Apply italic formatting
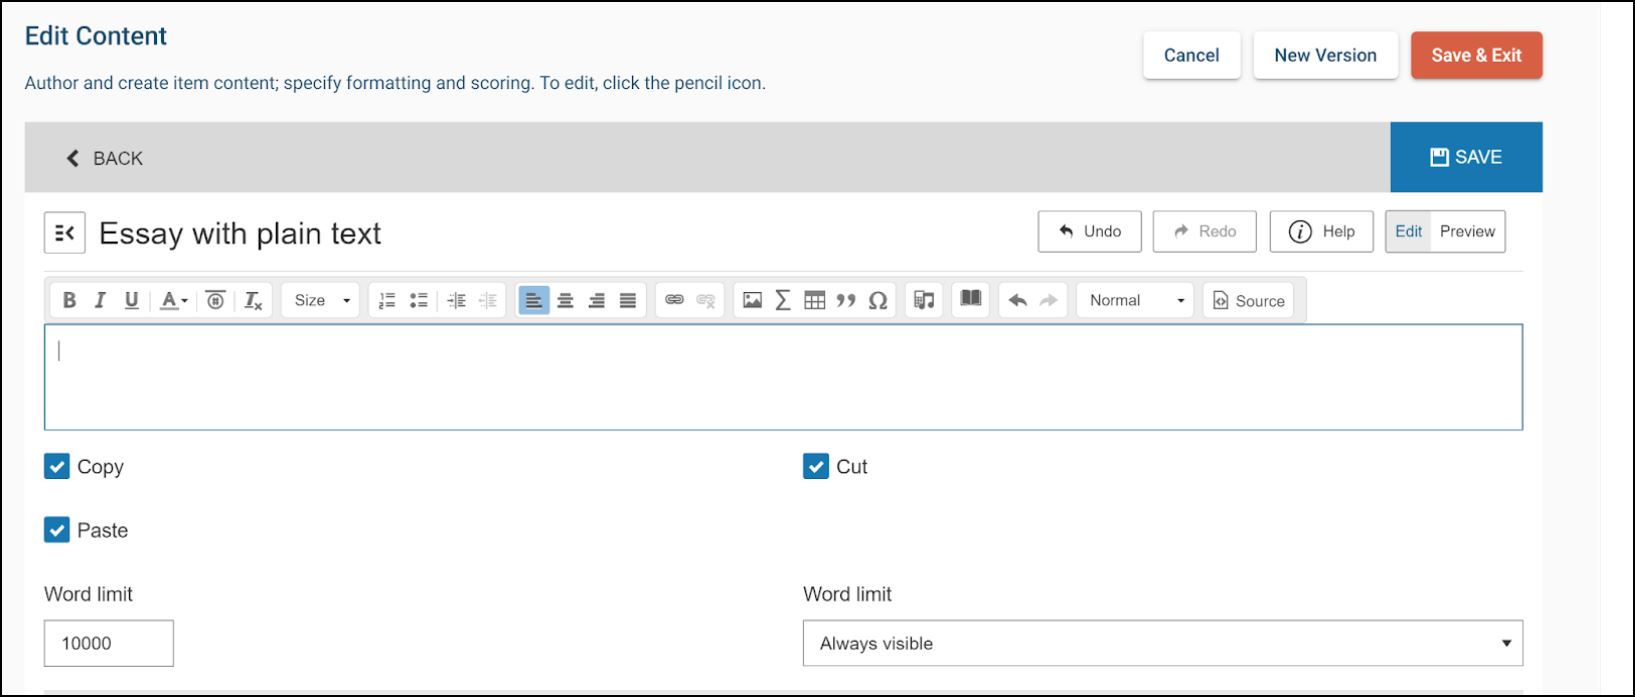This screenshot has width=1635, height=697. point(100,300)
